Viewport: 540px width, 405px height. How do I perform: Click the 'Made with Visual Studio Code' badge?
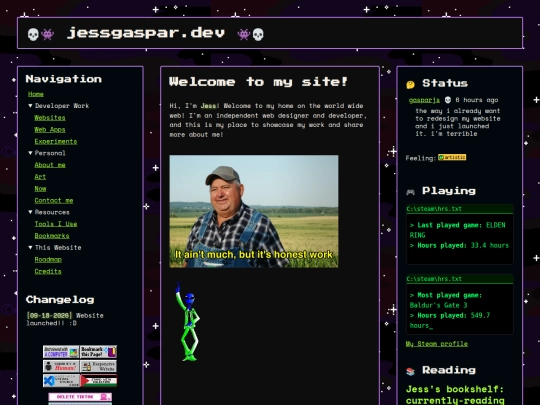[61, 381]
